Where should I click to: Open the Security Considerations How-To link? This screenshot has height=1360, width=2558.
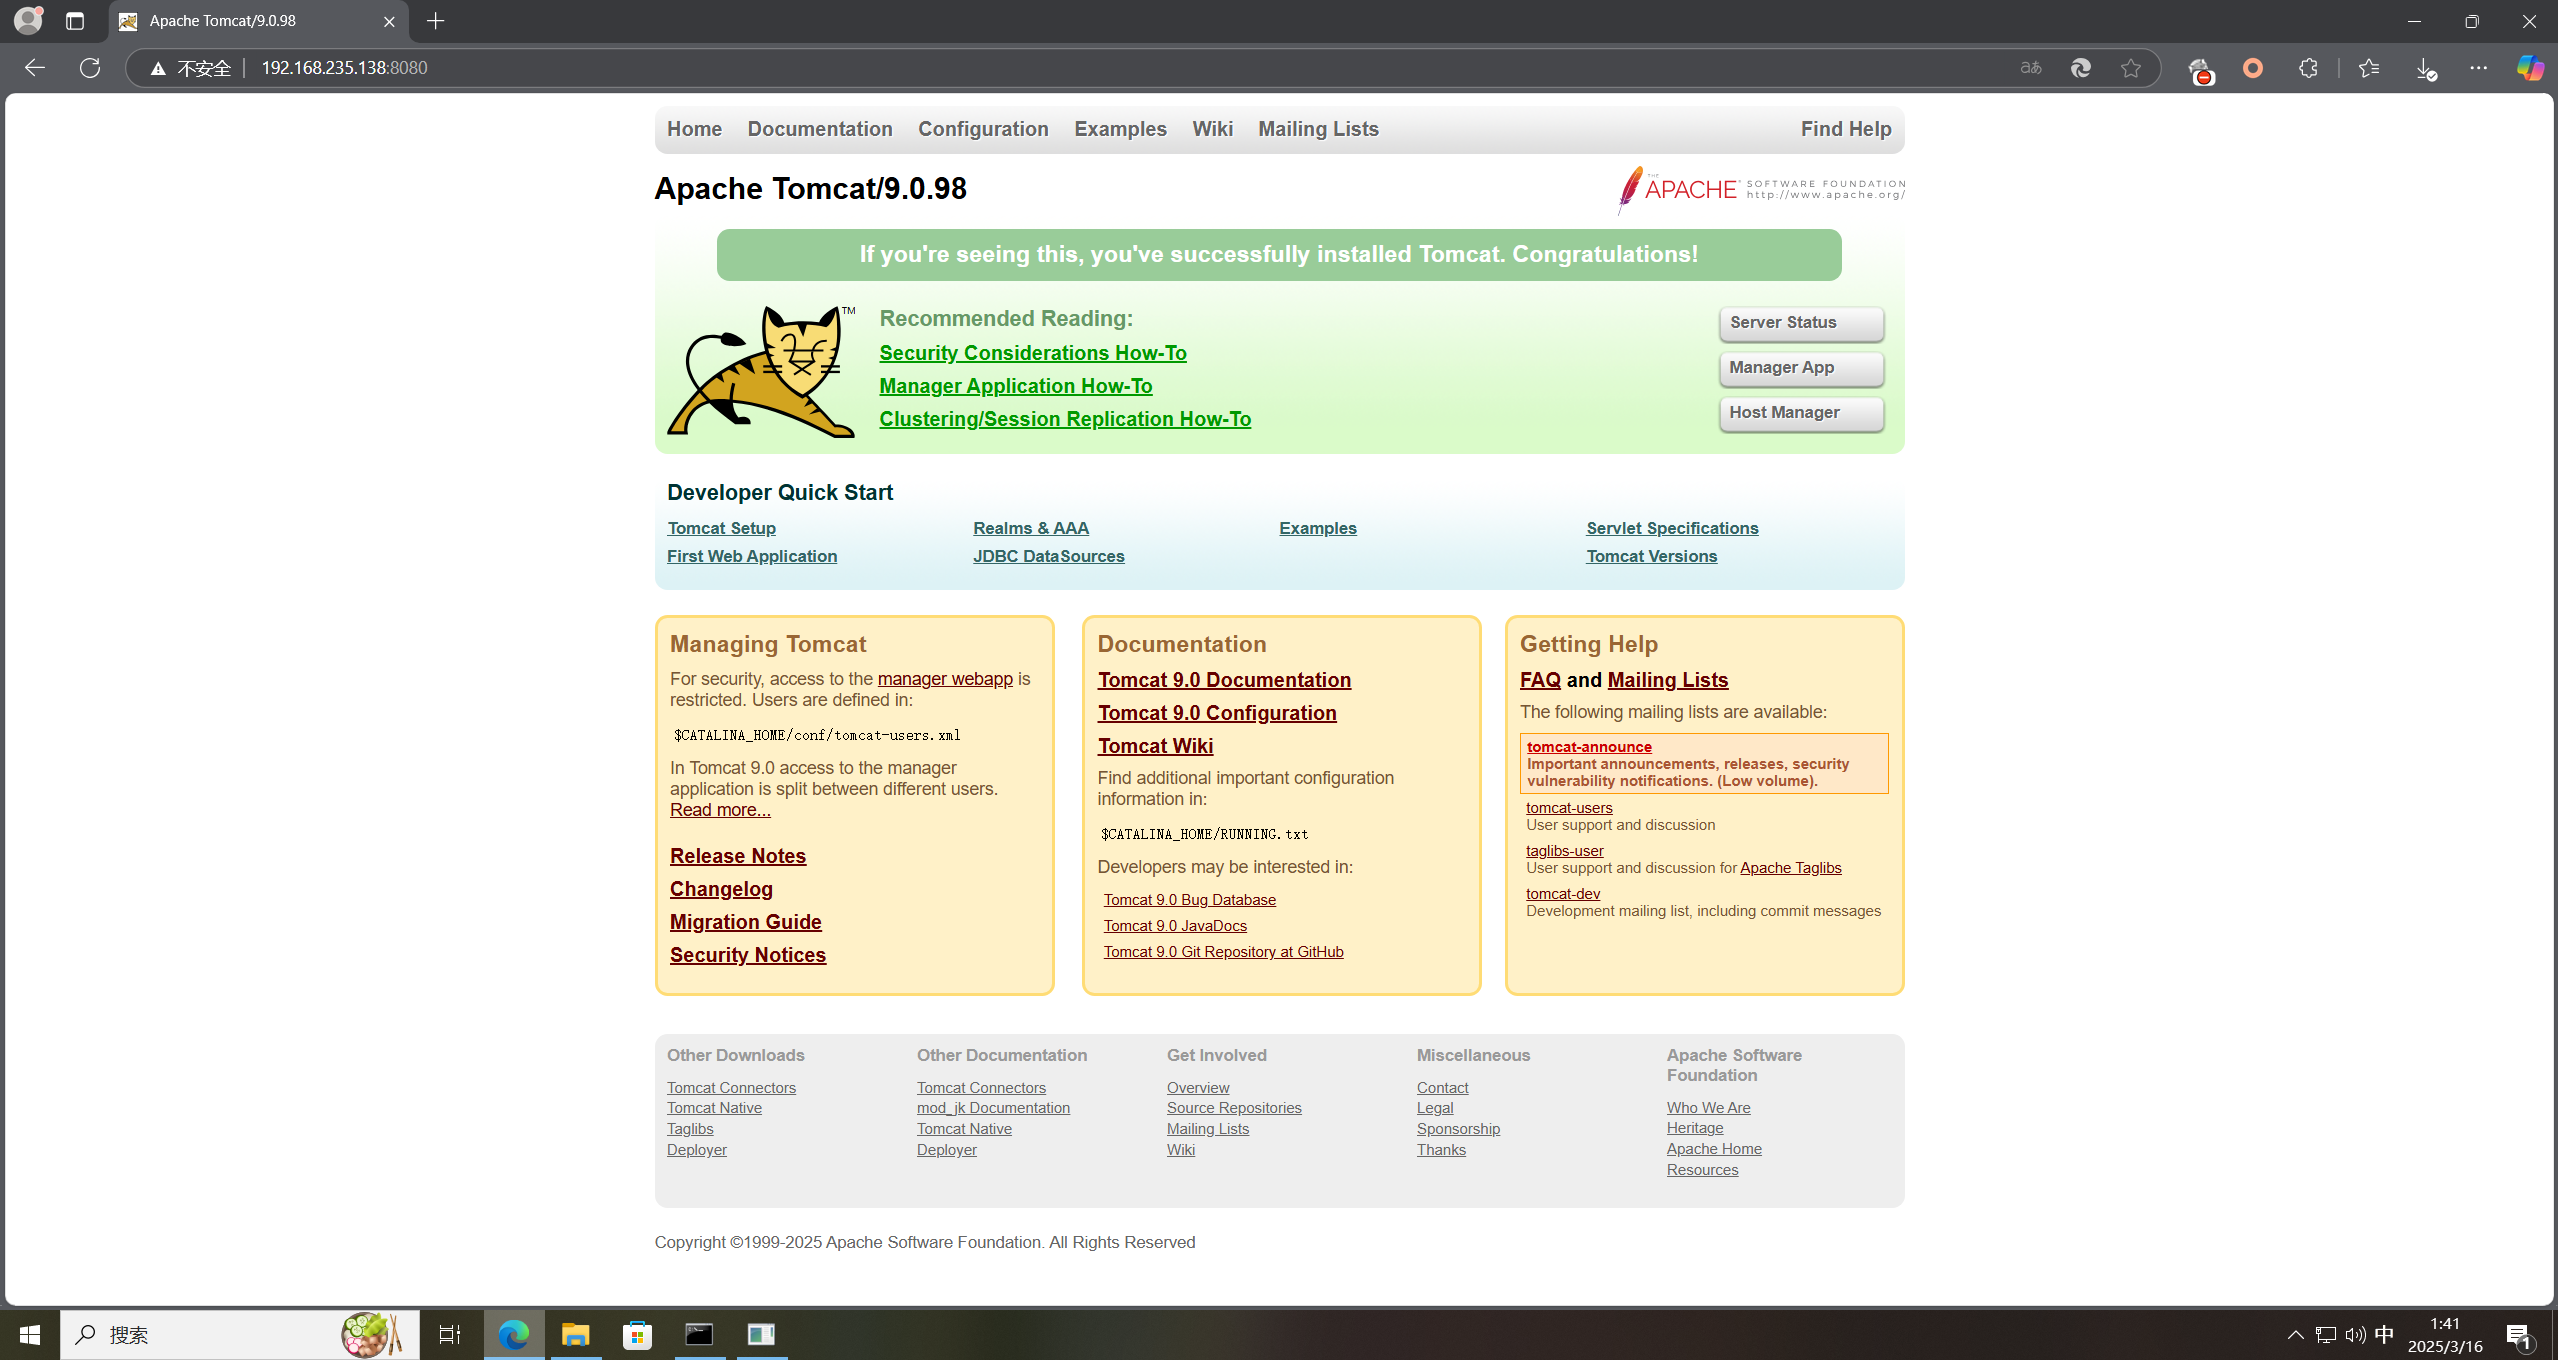click(1032, 353)
